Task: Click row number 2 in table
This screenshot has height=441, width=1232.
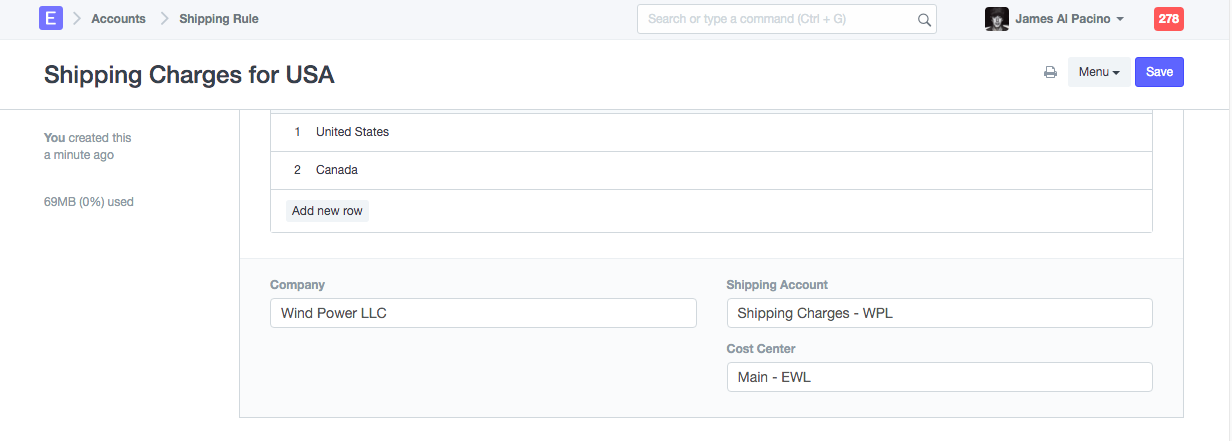Action: coord(297,170)
